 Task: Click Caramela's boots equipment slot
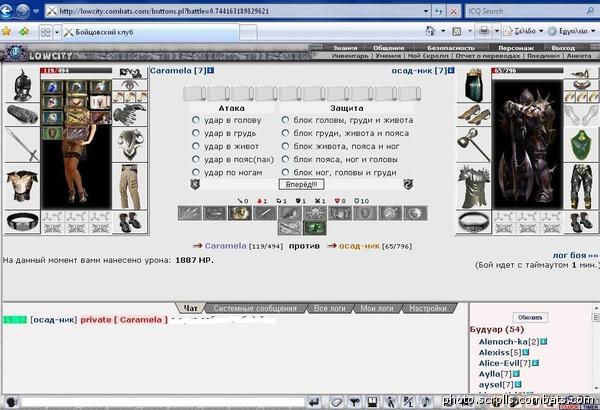coord(130,222)
